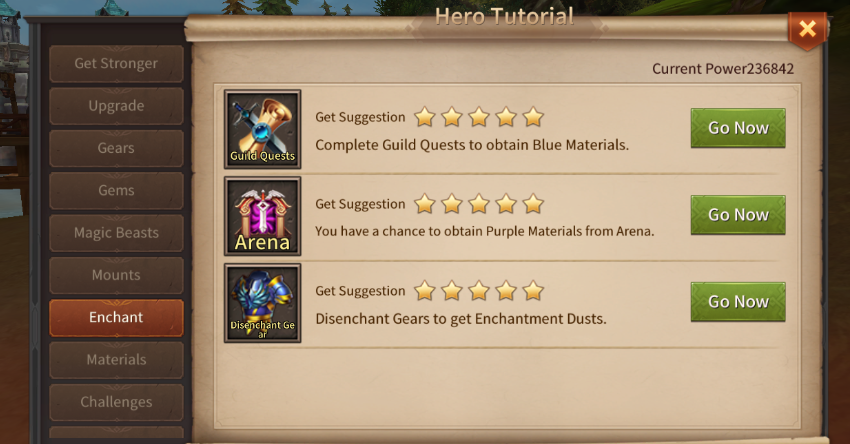Open the Gems tab
The width and height of the screenshot is (850, 444).
point(116,190)
